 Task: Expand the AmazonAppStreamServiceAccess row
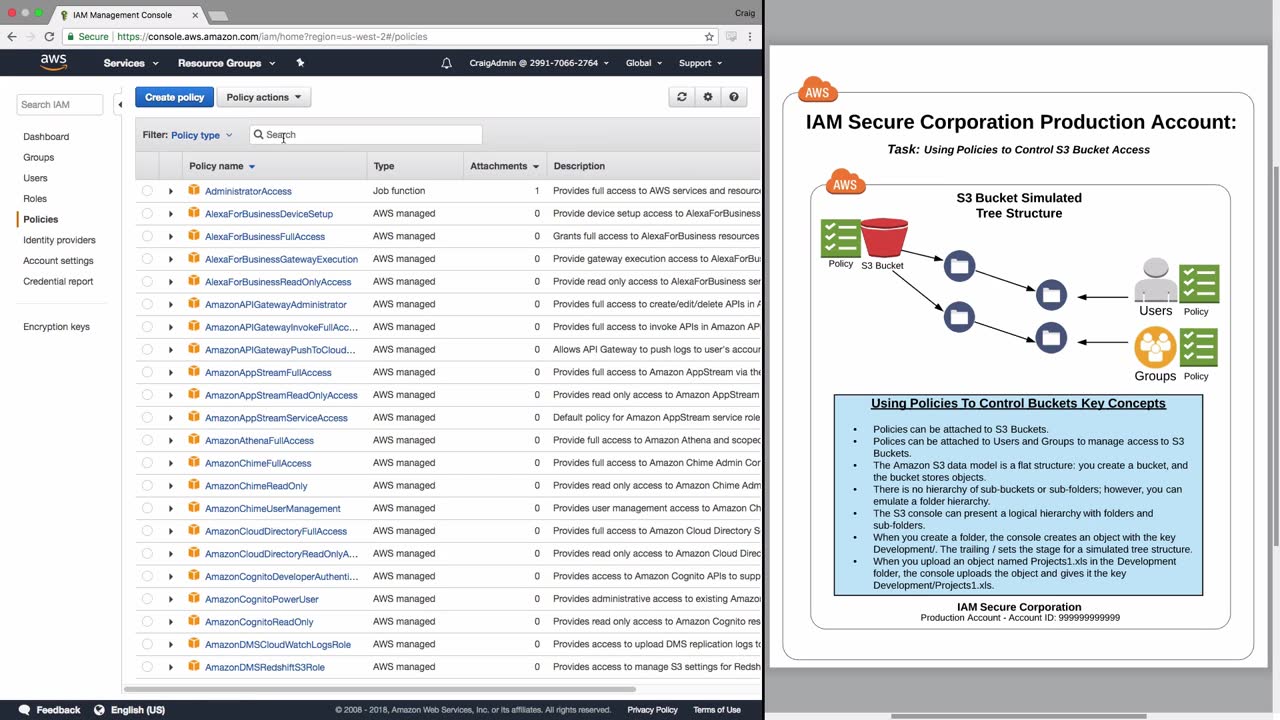point(171,418)
